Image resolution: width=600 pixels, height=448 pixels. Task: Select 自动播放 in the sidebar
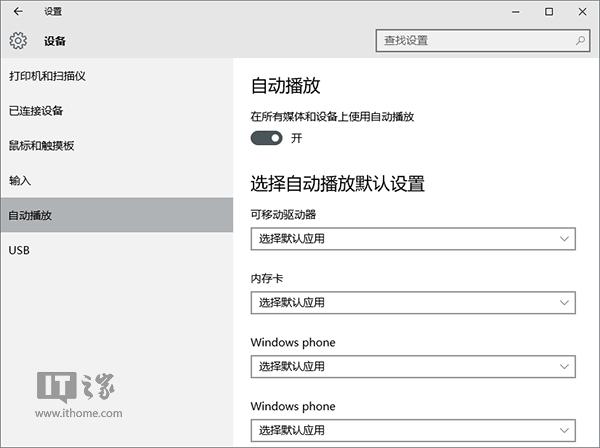pos(117,215)
